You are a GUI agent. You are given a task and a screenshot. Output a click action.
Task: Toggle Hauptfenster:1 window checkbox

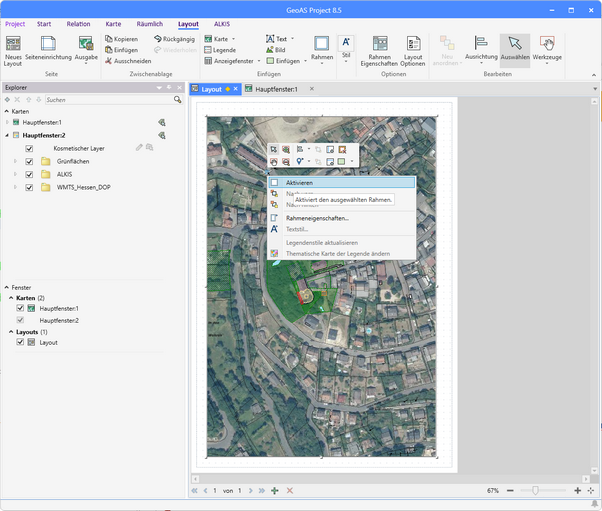(20, 308)
